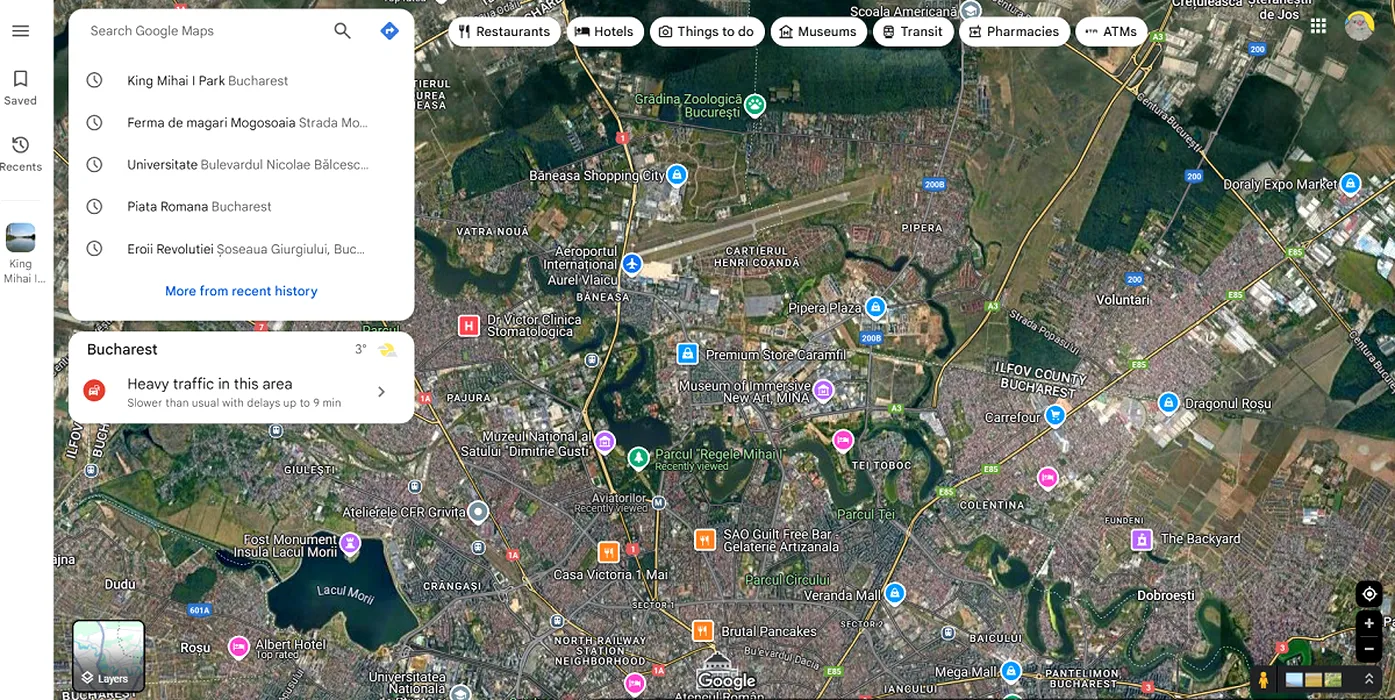Viewport: 1395px width, 700px height.
Task: Select King Mihai I Park history entry
Action: point(241,81)
